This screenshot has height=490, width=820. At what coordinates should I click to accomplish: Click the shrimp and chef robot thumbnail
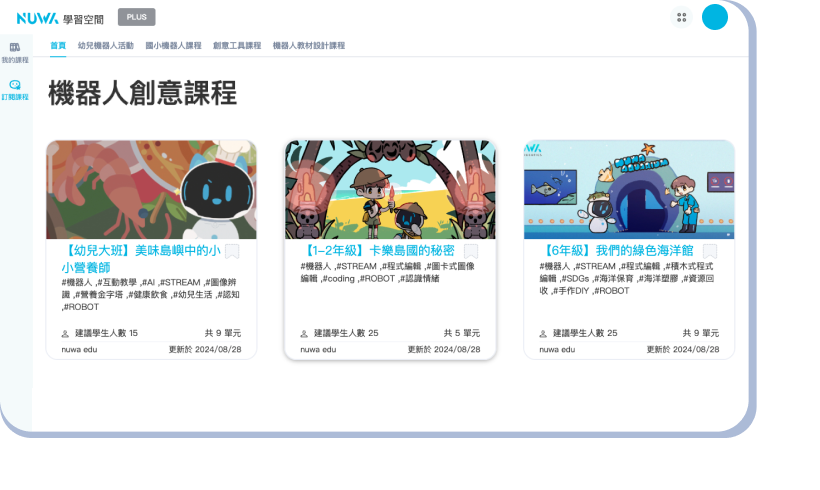click(151, 189)
